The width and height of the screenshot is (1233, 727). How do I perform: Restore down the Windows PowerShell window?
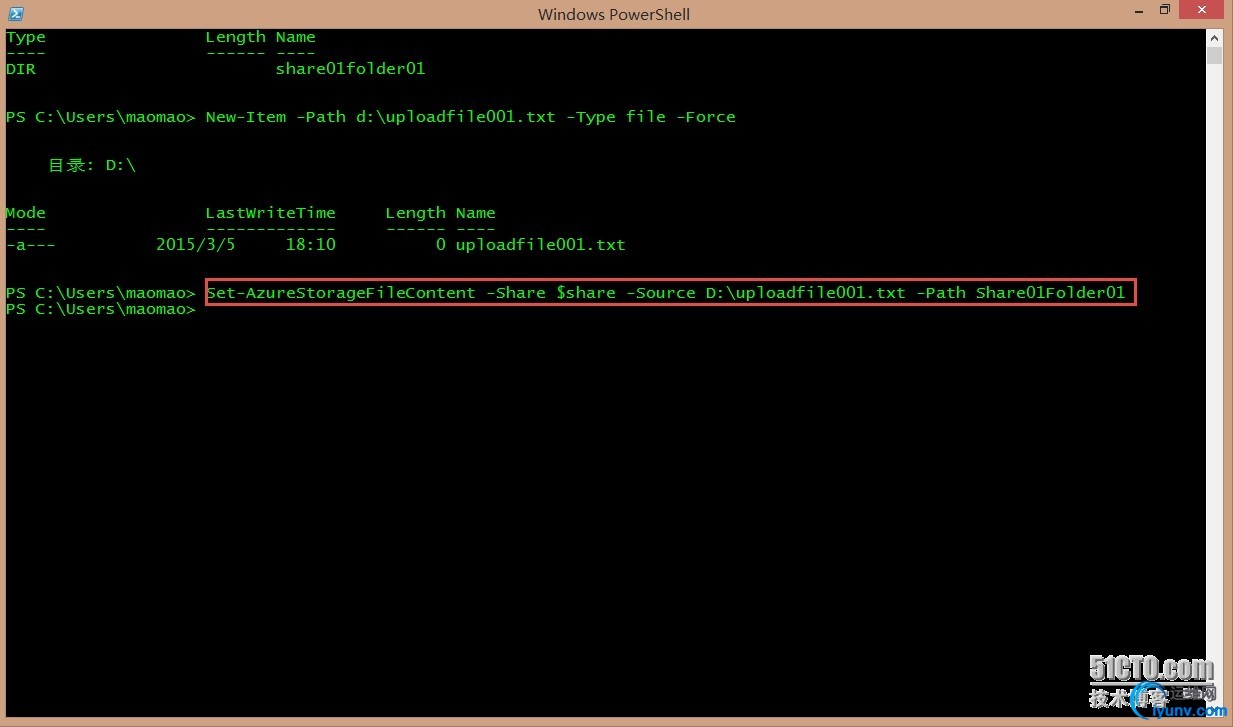(1164, 10)
